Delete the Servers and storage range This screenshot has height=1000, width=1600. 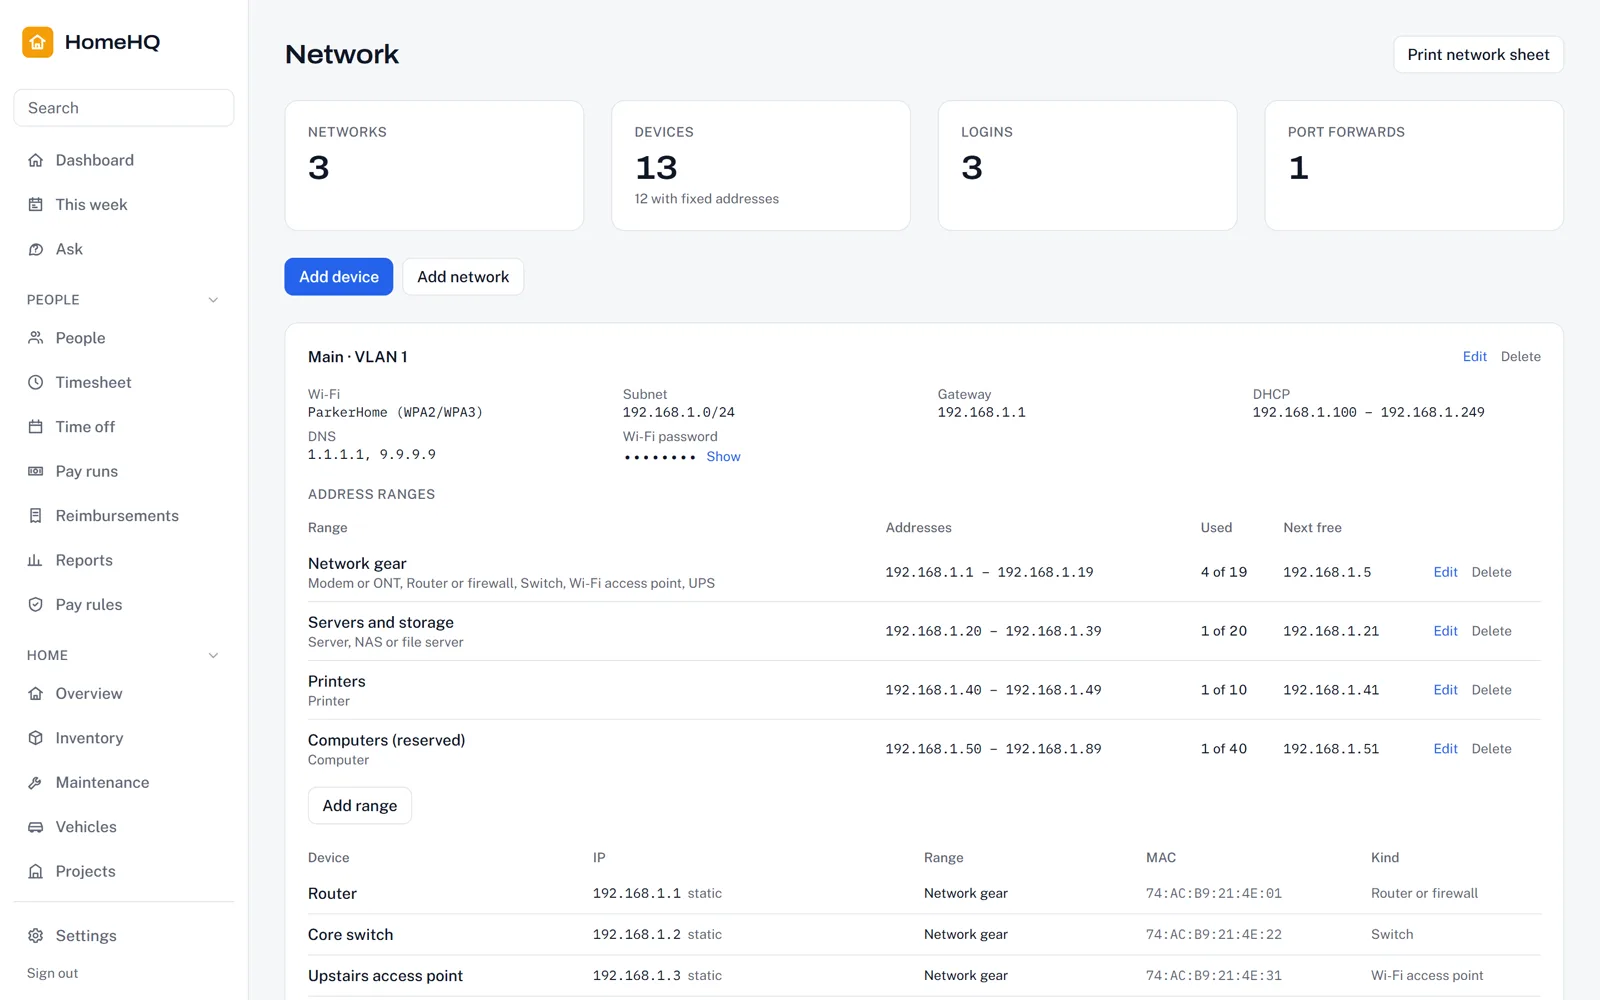pos(1491,631)
